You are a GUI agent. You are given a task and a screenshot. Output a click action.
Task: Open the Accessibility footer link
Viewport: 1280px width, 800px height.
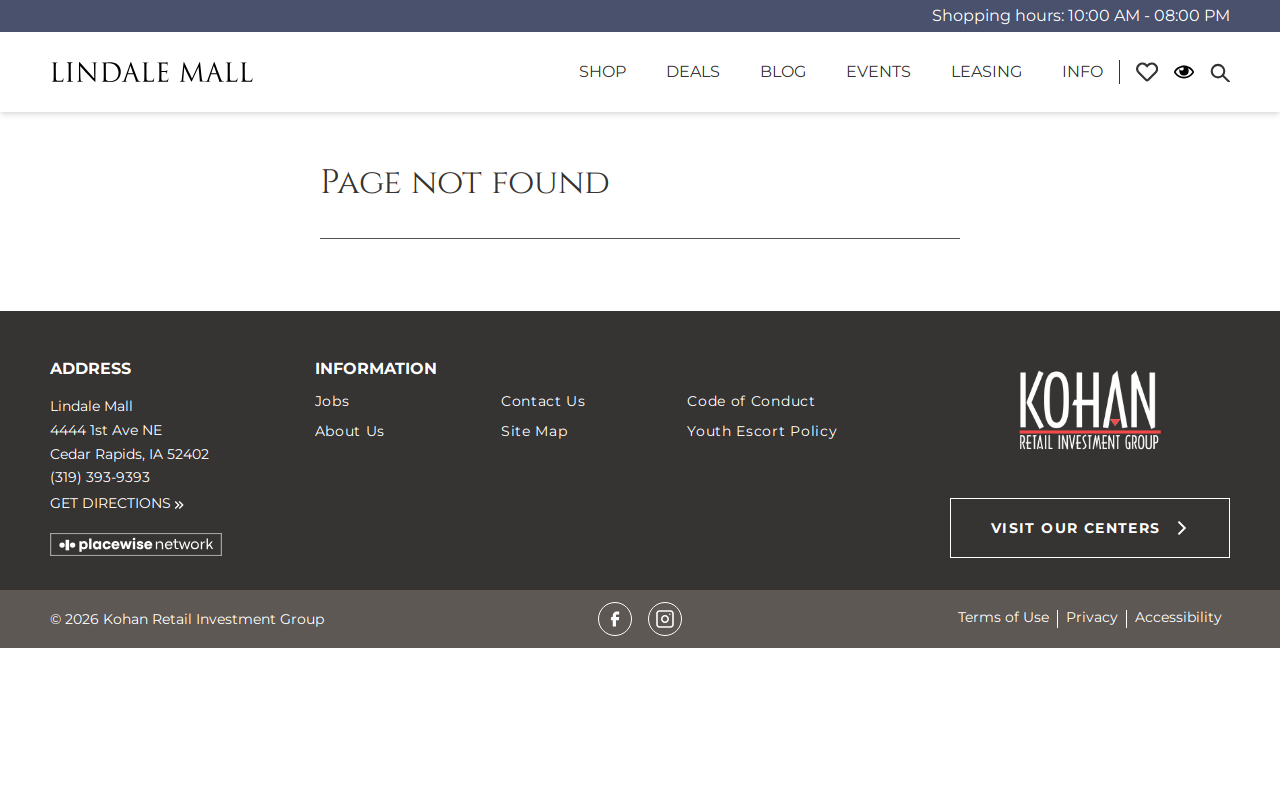[x=1178, y=617]
